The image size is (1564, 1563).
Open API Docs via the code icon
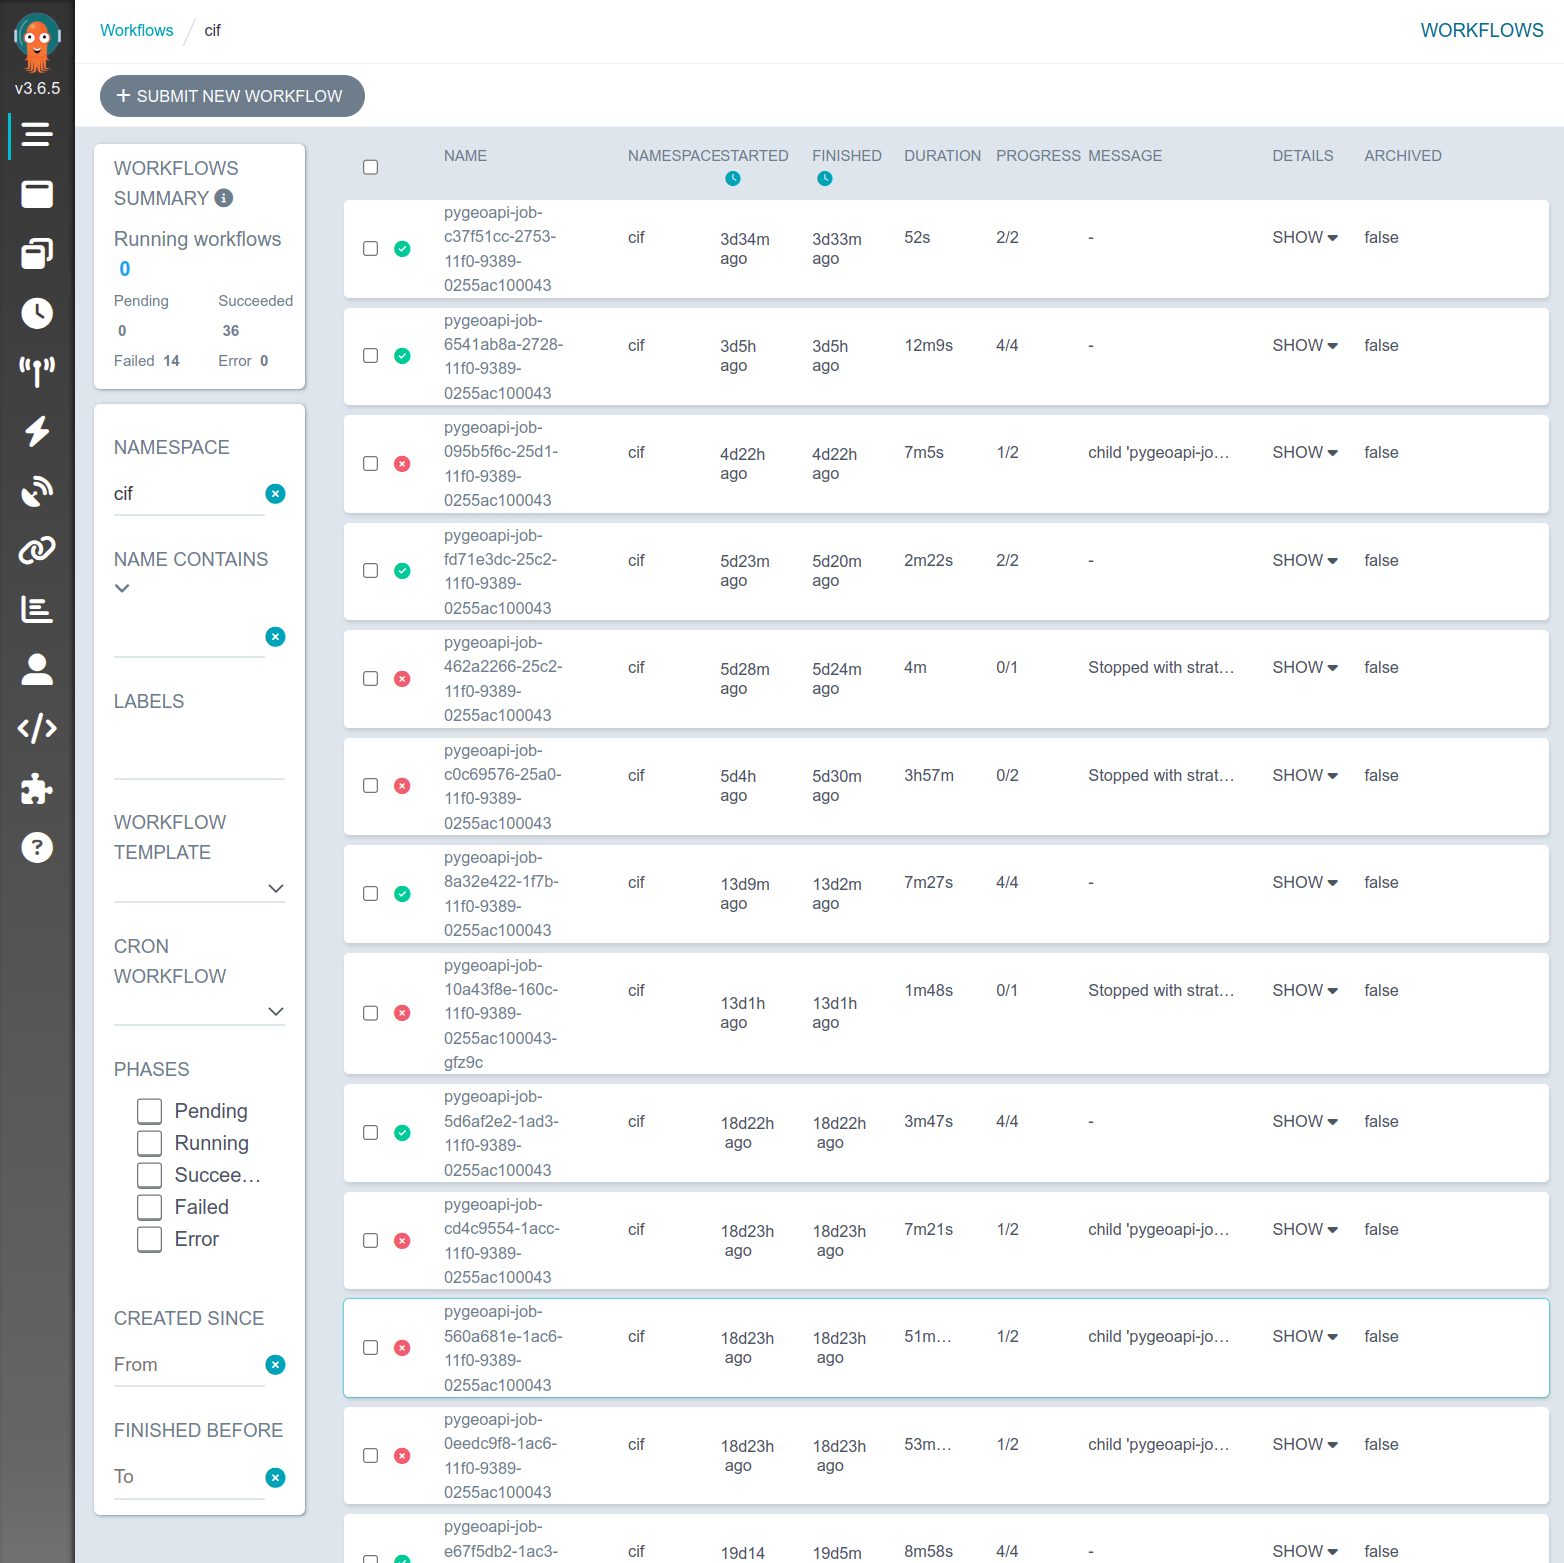click(x=37, y=728)
